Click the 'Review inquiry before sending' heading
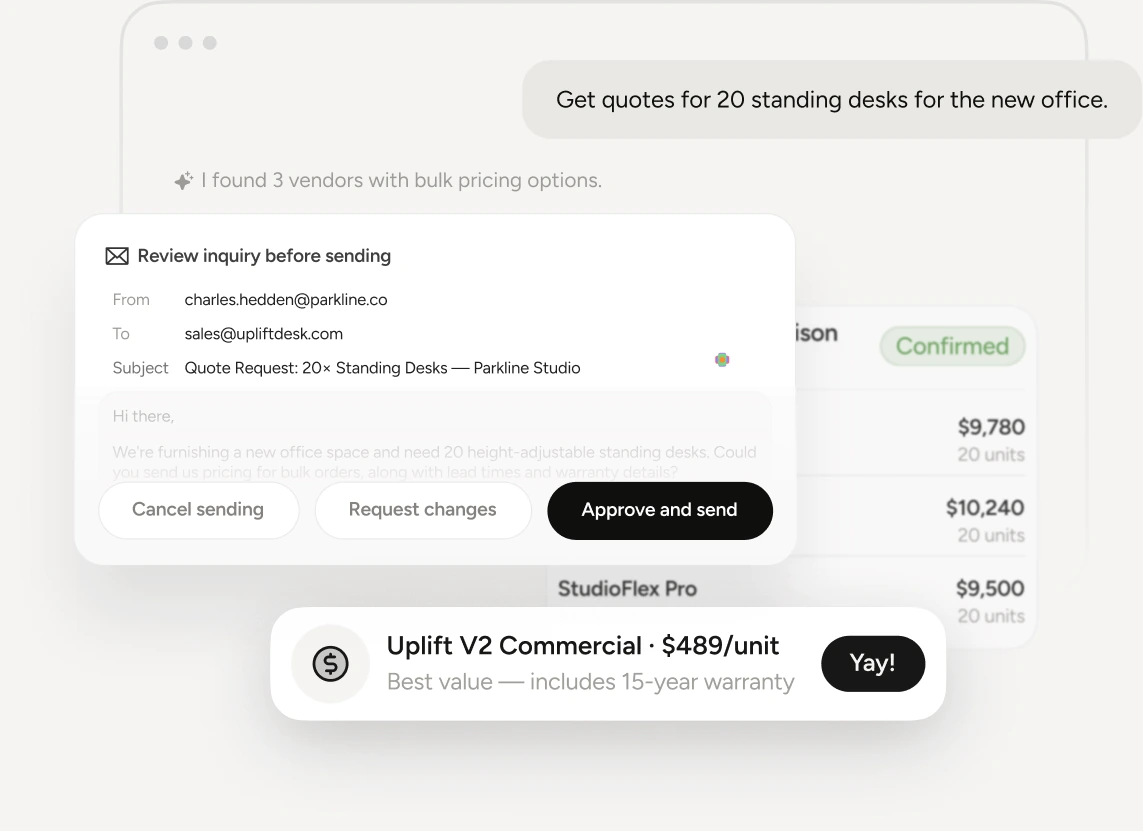1143x831 pixels. point(264,256)
